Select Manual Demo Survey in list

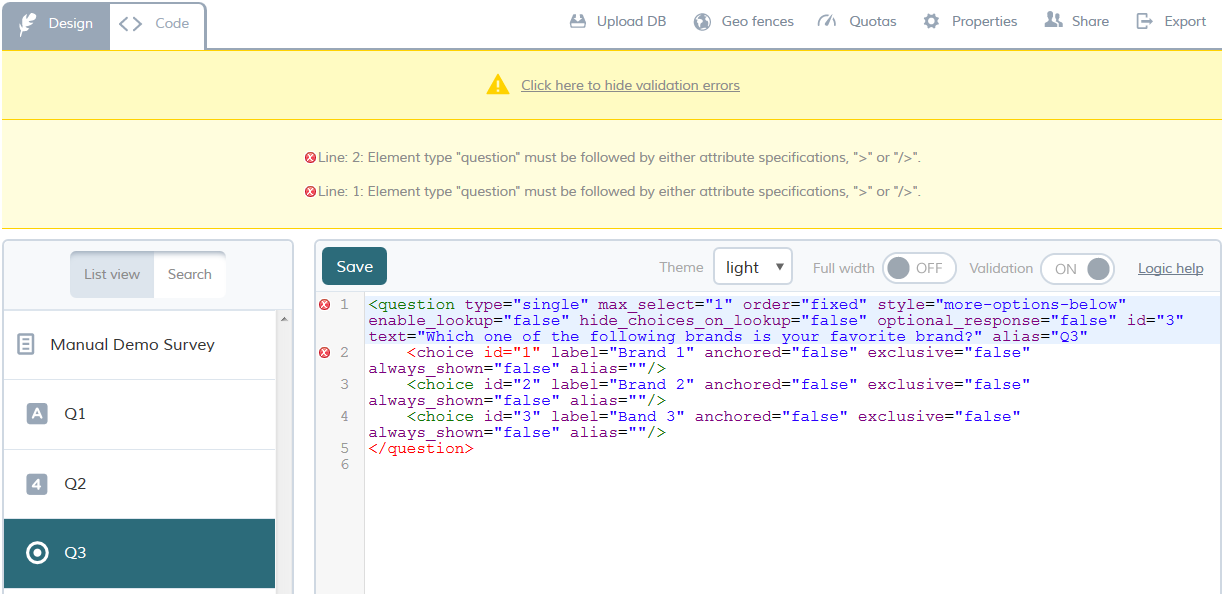[x=140, y=344]
